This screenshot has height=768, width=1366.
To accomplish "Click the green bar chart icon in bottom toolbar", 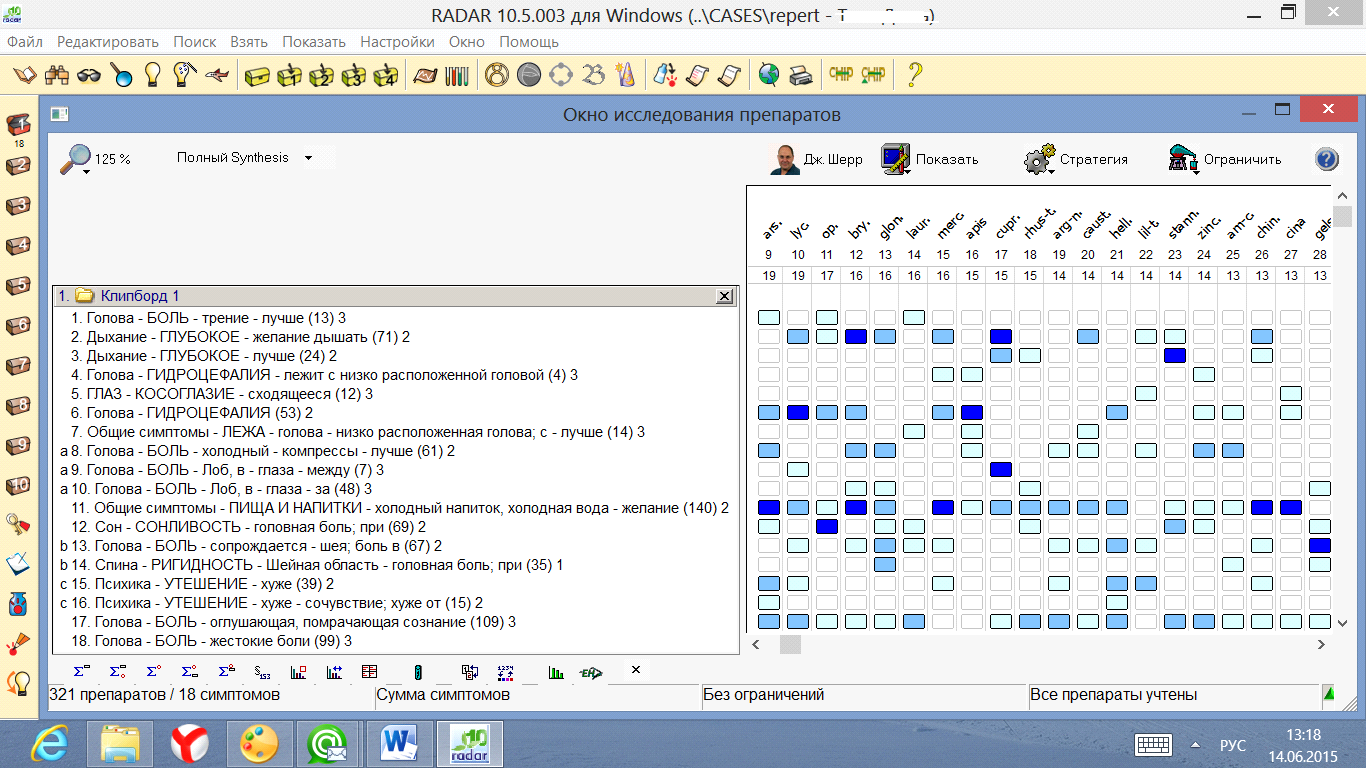I will pos(557,672).
